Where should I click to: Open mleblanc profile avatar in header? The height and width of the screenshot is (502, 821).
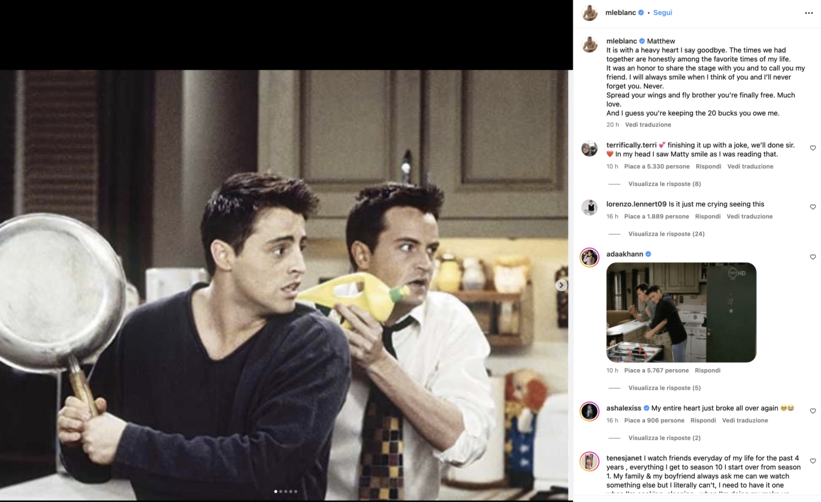(590, 13)
